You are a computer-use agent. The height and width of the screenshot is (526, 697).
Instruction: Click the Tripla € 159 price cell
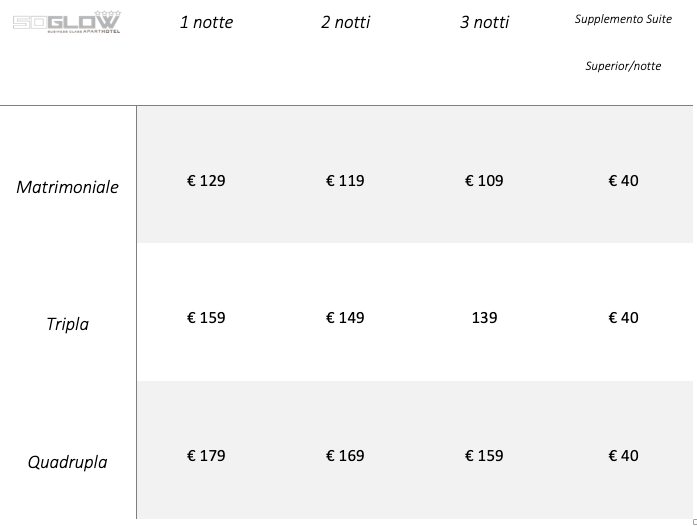[x=206, y=317]
